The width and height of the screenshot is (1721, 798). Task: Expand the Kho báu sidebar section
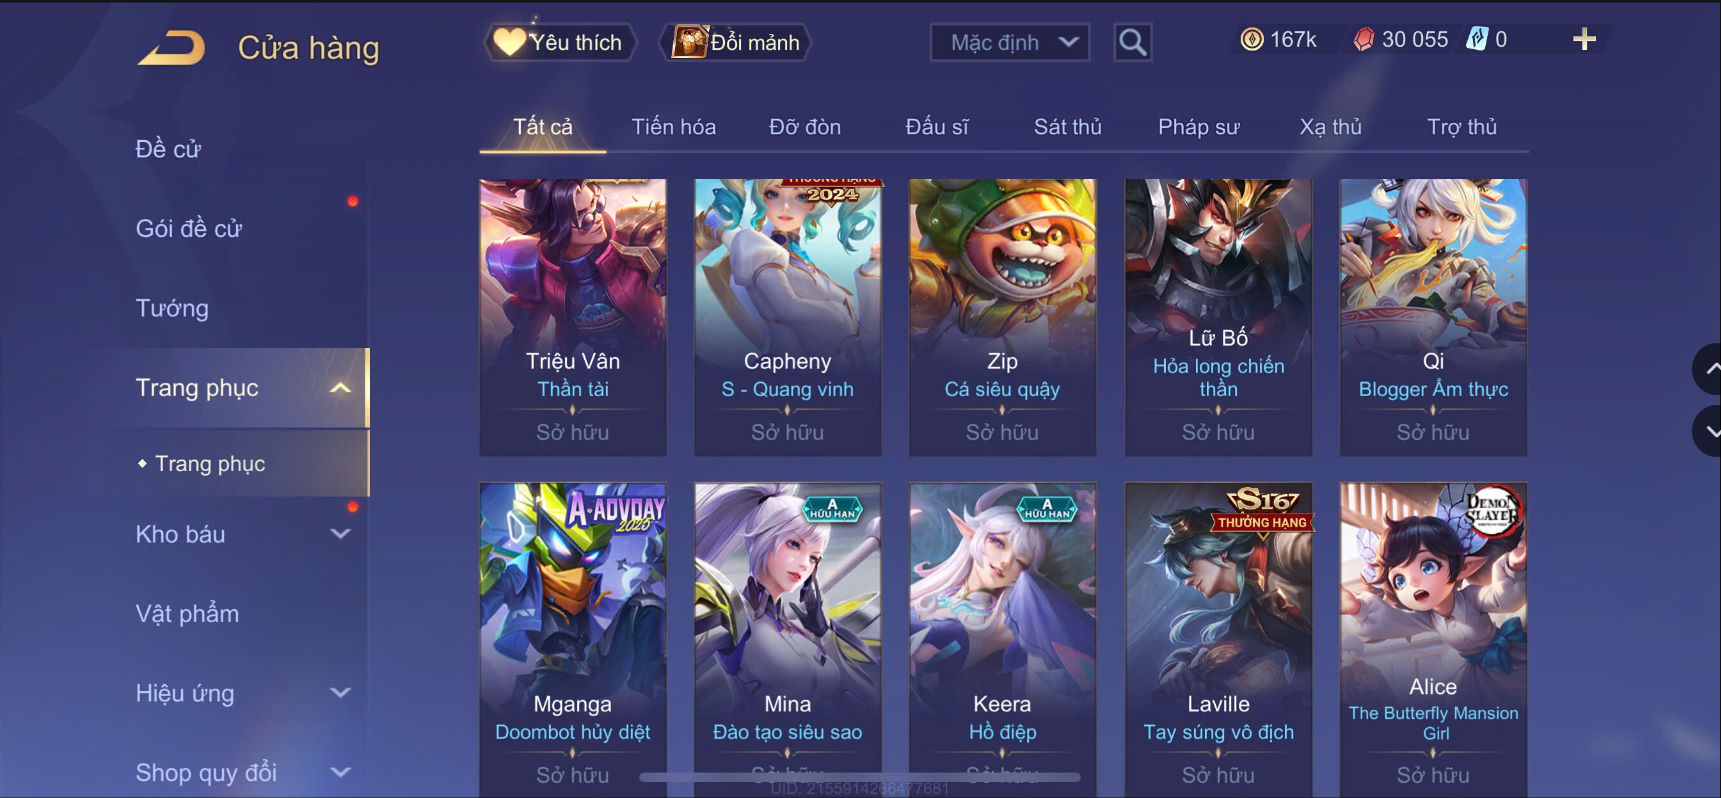[341, 534]
